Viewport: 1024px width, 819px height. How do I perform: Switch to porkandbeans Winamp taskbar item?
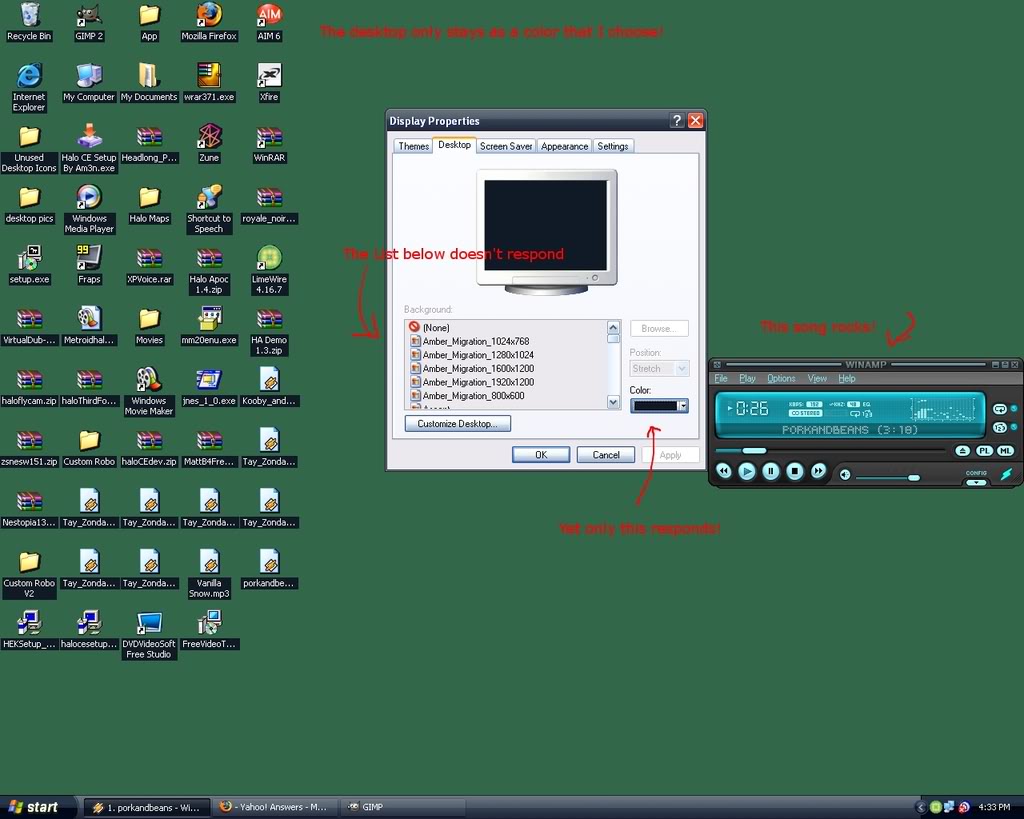(147, 807)
